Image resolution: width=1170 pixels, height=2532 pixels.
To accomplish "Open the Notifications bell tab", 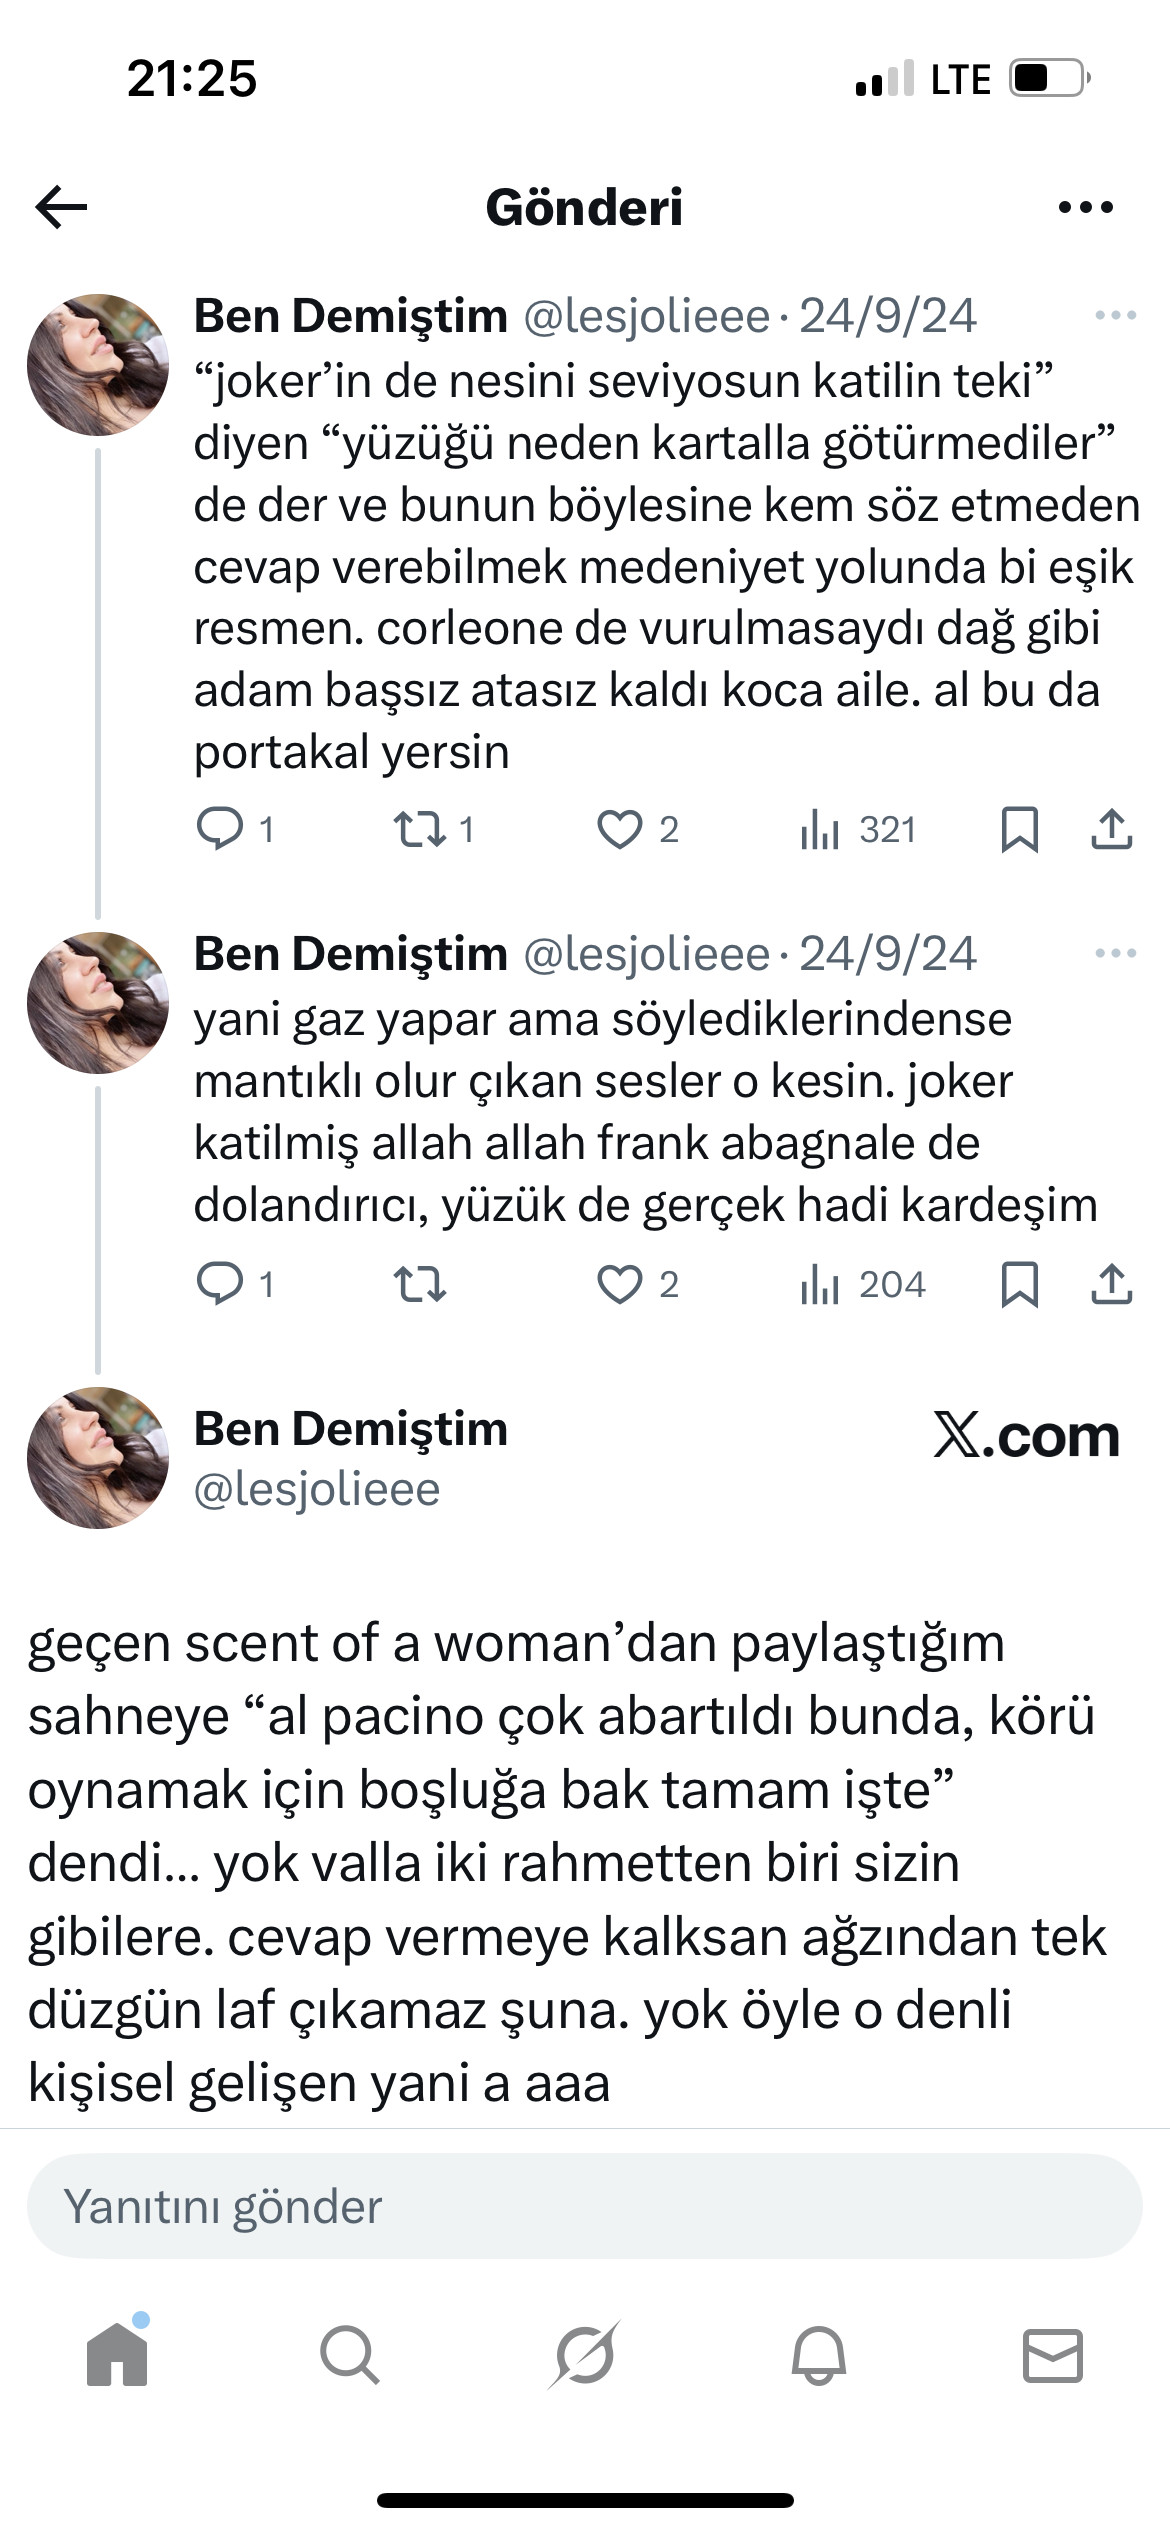I will (819, 2355).
